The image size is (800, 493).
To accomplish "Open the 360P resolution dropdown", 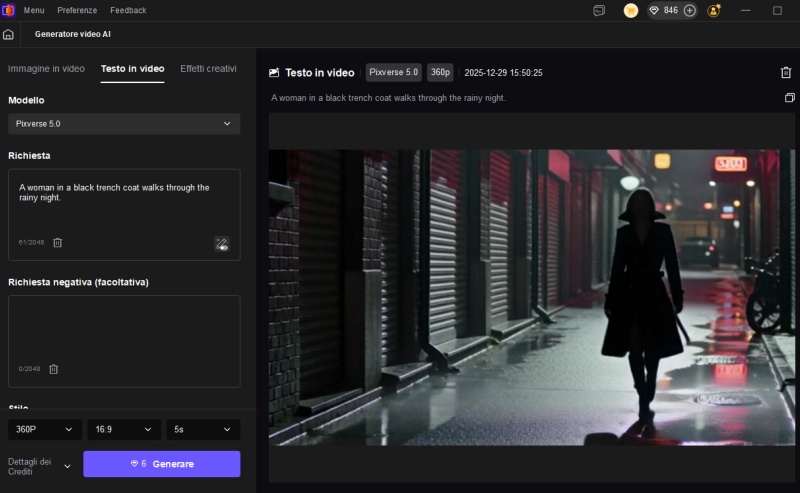I will (44, 429).
